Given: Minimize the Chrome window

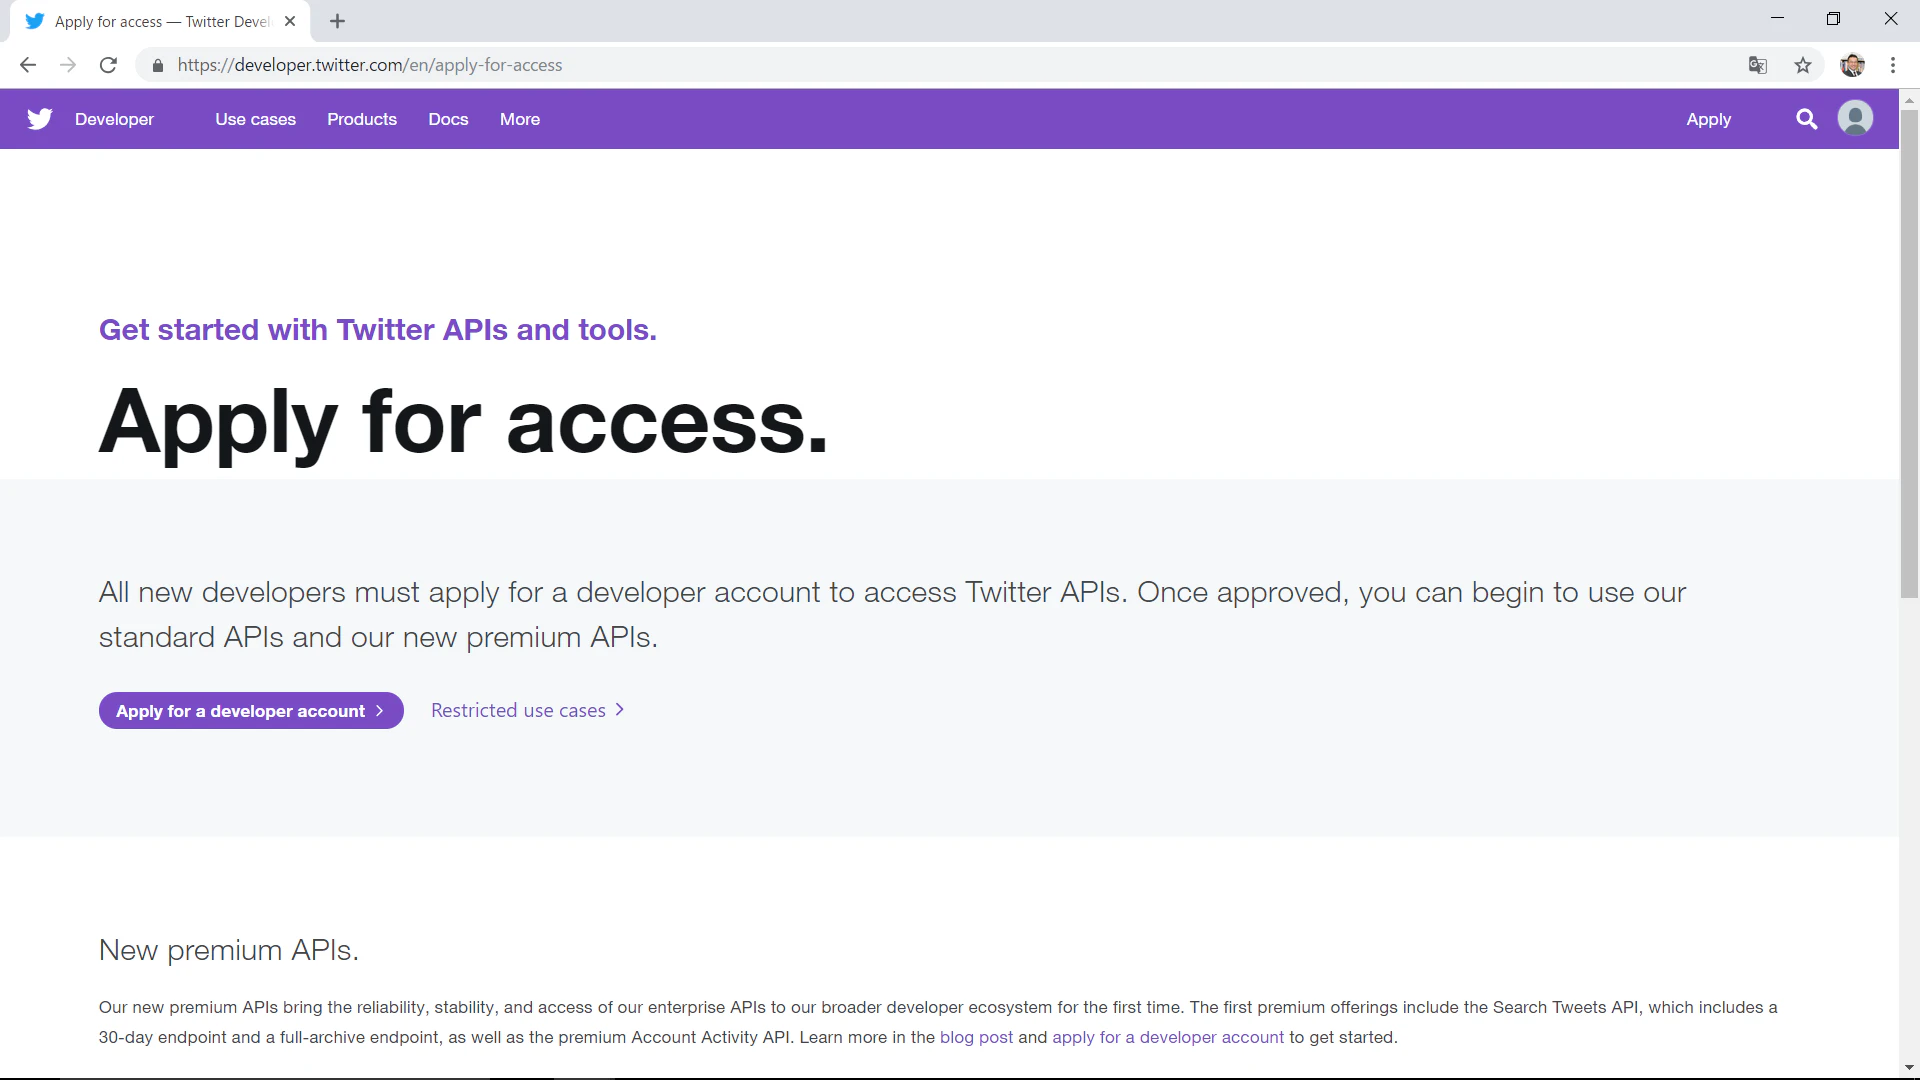Looking at the screenshot, I should [x=1777, y=19].
